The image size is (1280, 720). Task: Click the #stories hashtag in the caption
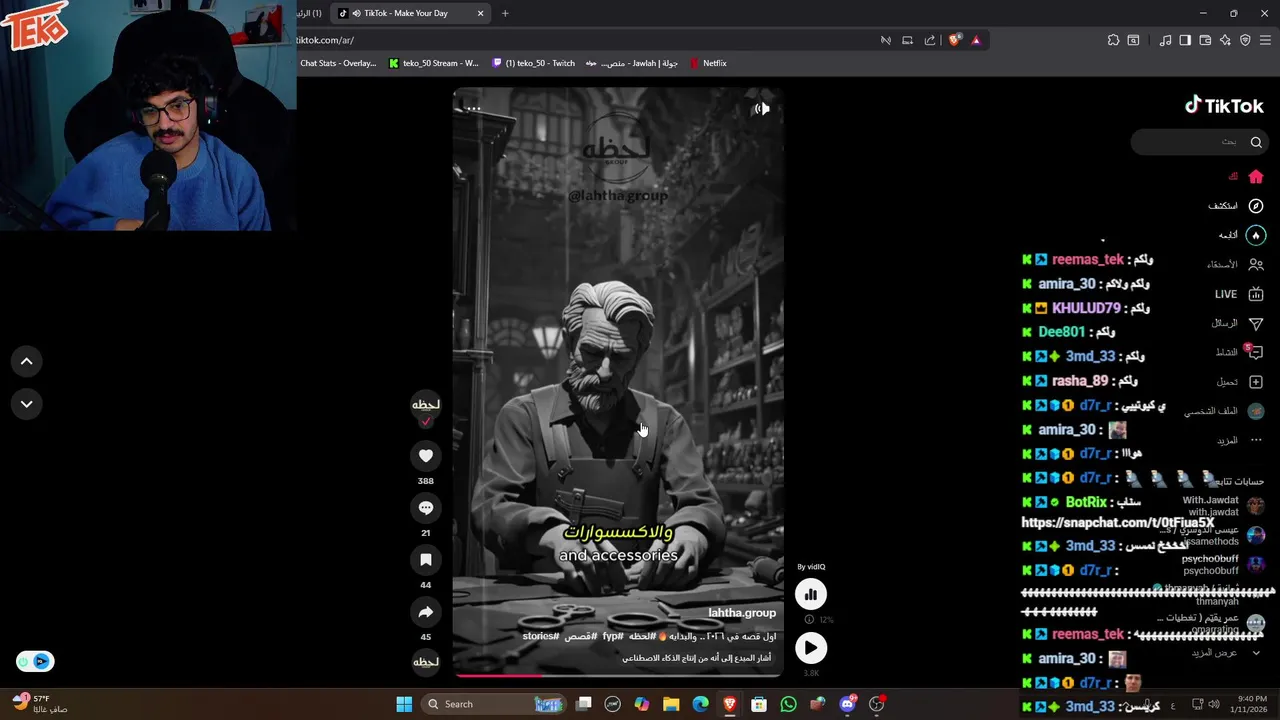[x=540, y=636]
